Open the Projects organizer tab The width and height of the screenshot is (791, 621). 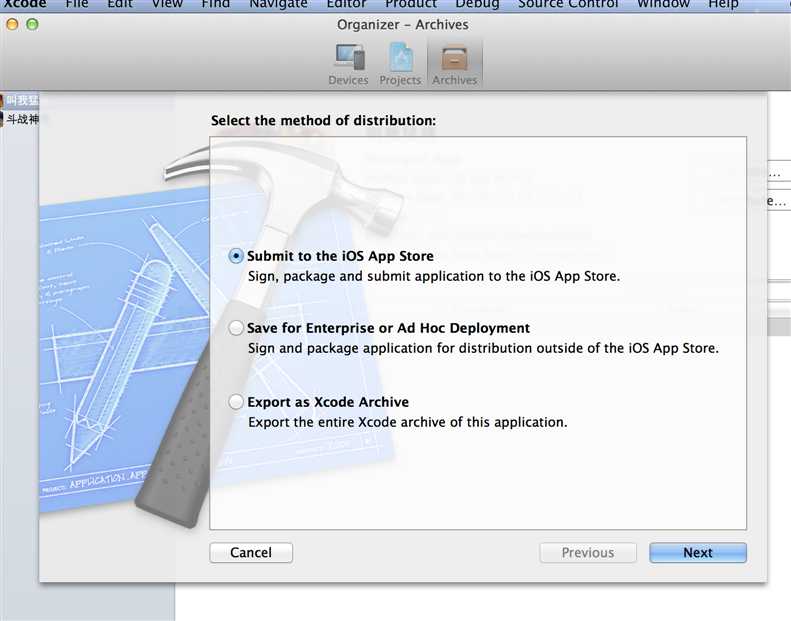coord(400,65)
